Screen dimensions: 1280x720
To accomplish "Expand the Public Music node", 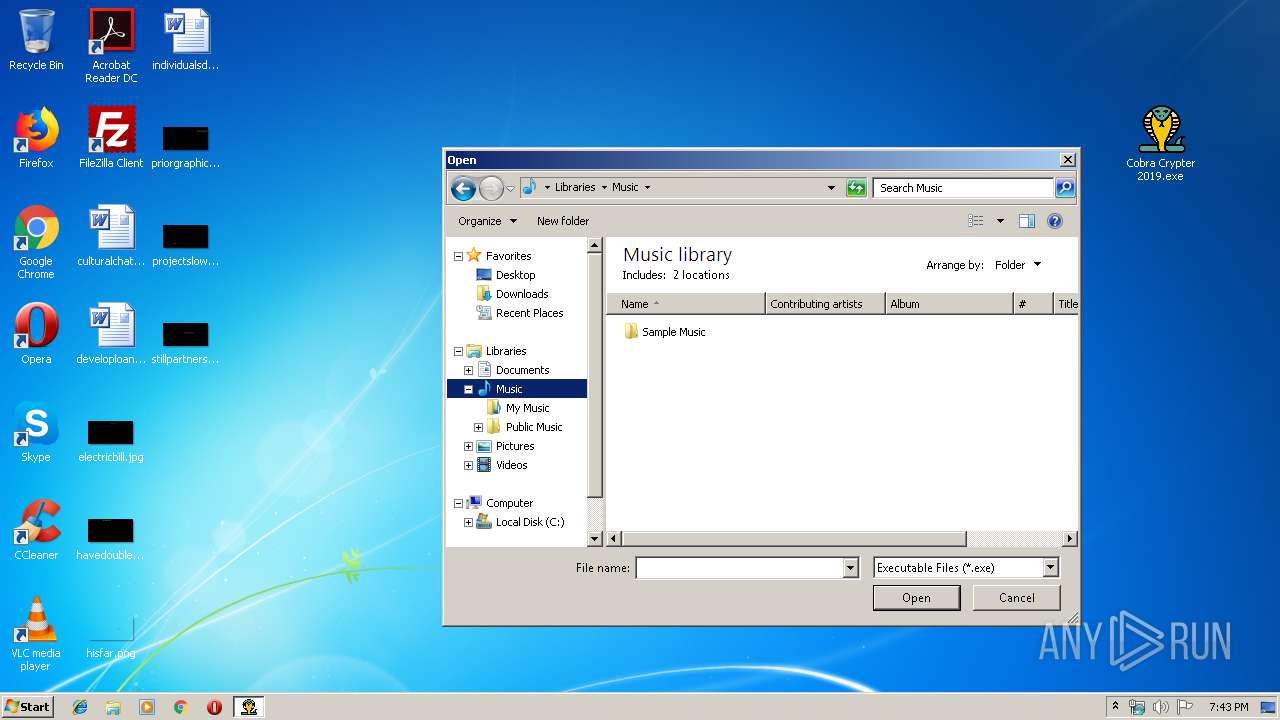I will click(x=478, y=427).
